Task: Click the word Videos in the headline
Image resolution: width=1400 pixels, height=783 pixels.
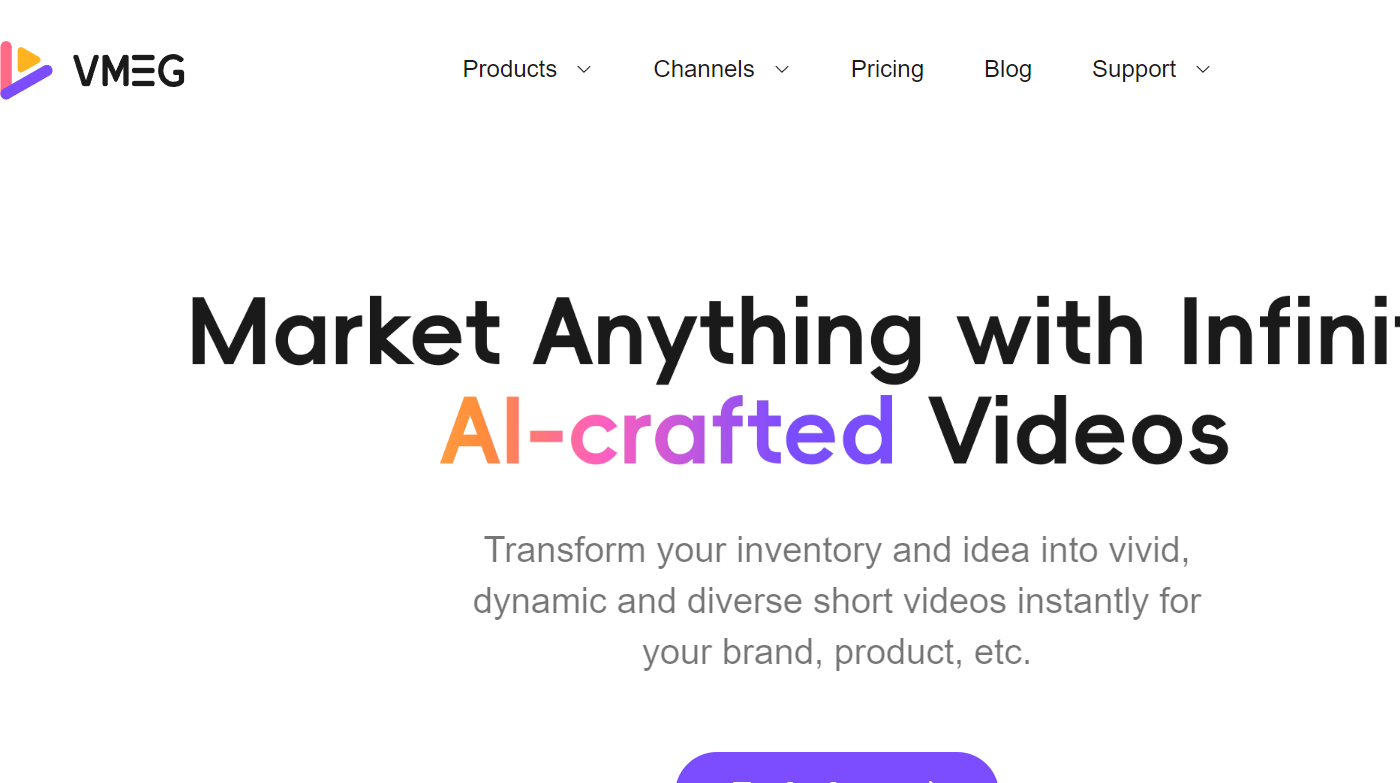Action: [x=1078, y=432]
